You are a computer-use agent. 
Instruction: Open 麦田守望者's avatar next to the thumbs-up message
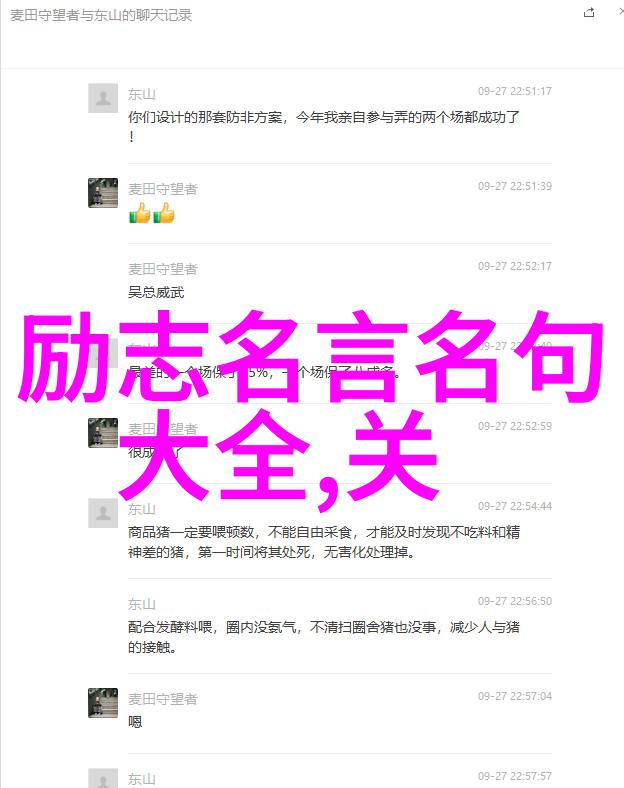pos(103,192)
